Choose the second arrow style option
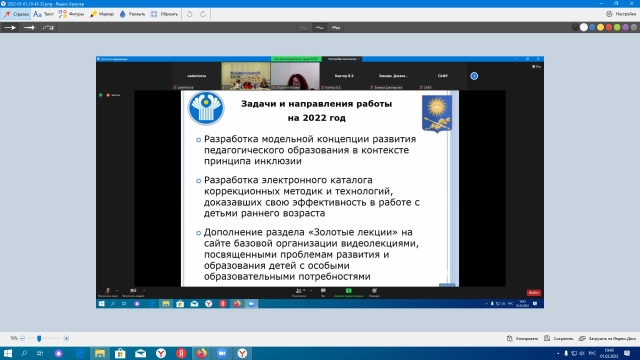 coord(29,27)
